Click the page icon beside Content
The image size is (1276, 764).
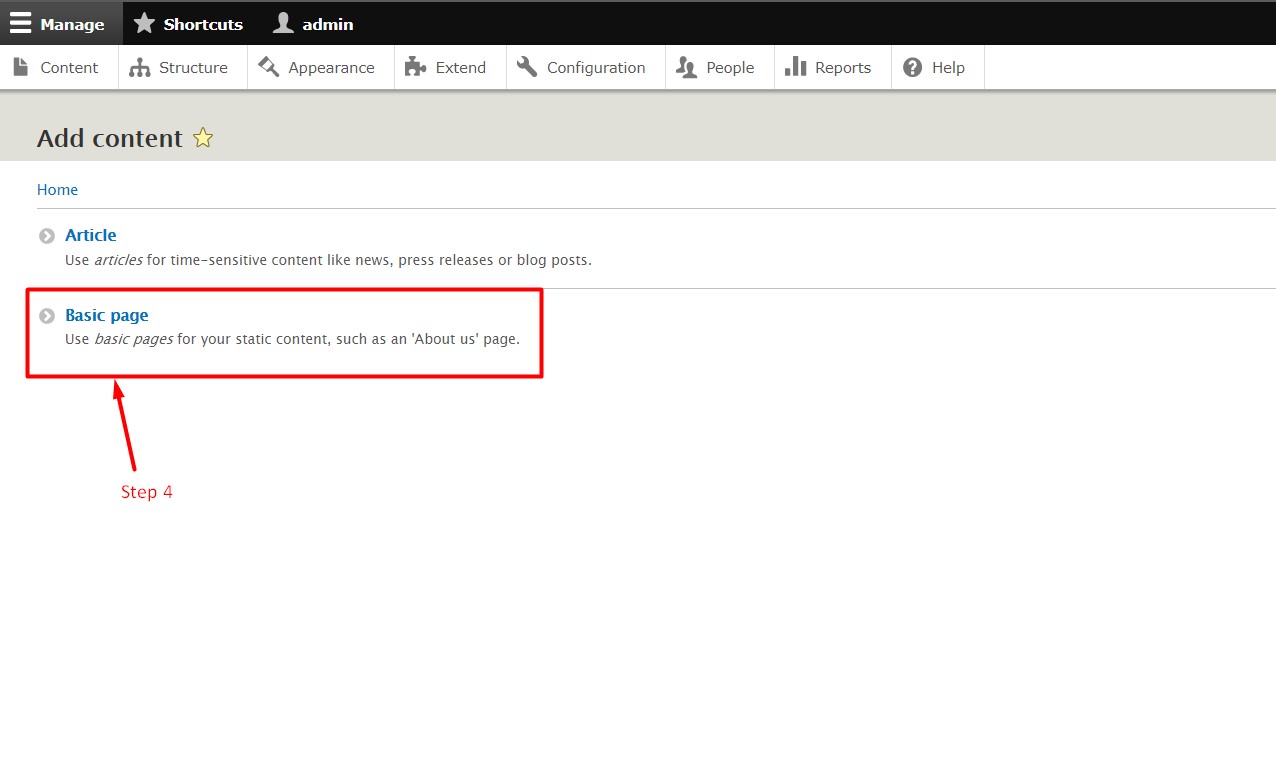click(x=21, y=67)
